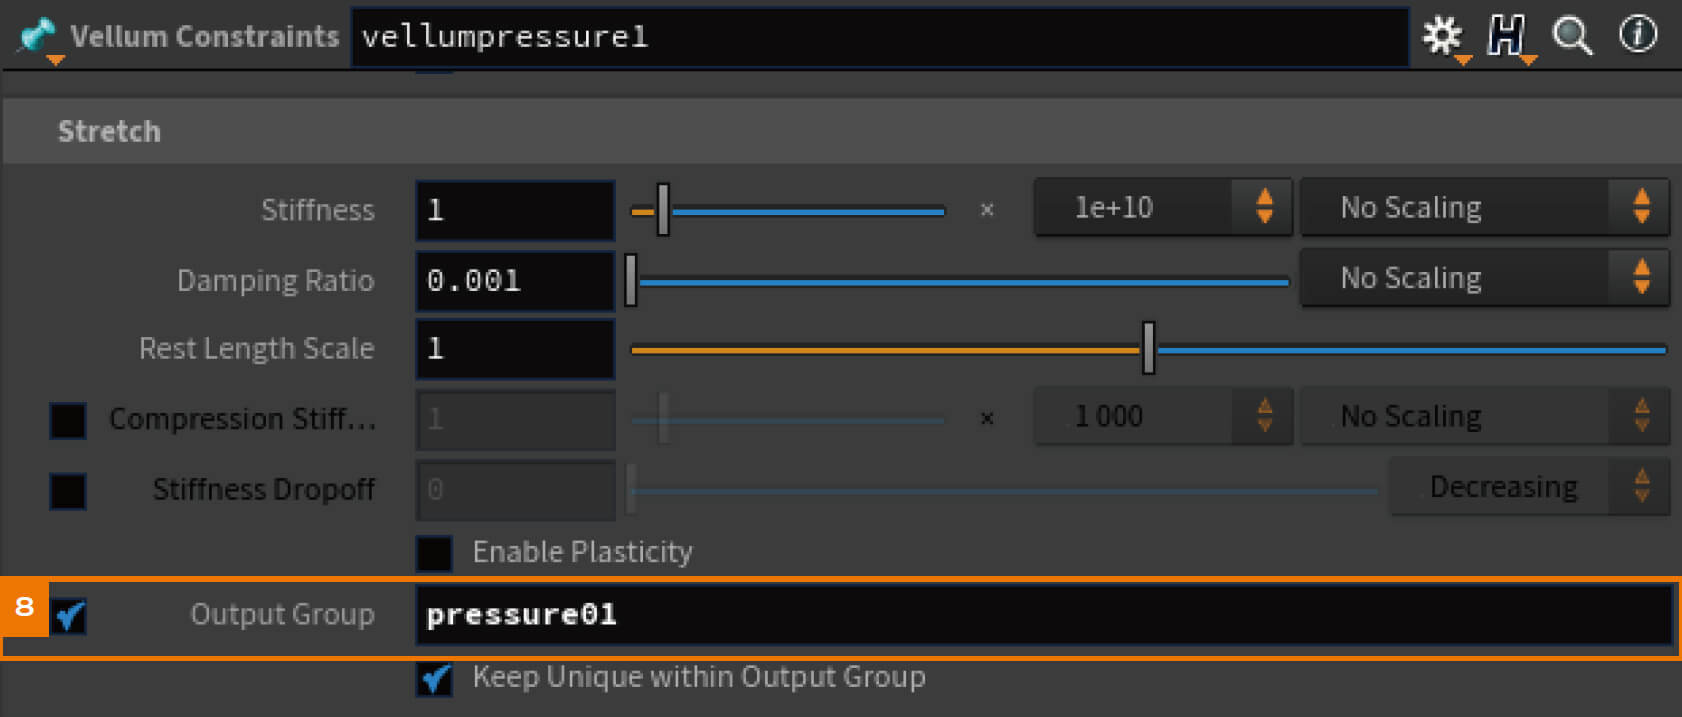Click the Rest Length Scale value field
This screenshot has height=717, width=1682.
(515, 349)
